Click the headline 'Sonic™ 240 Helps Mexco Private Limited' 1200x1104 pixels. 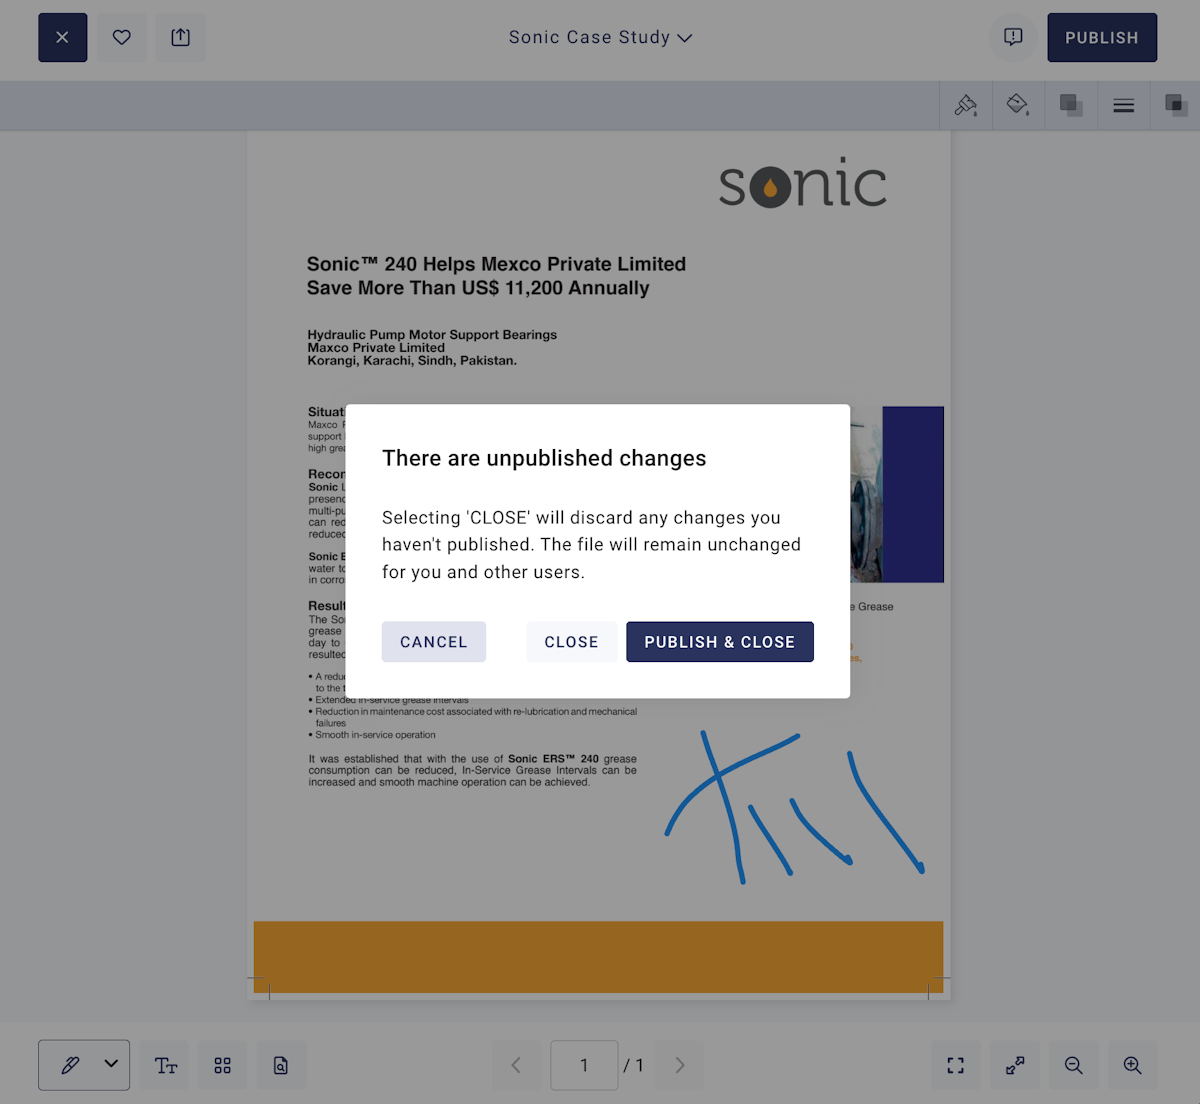[x=496, y=264]
